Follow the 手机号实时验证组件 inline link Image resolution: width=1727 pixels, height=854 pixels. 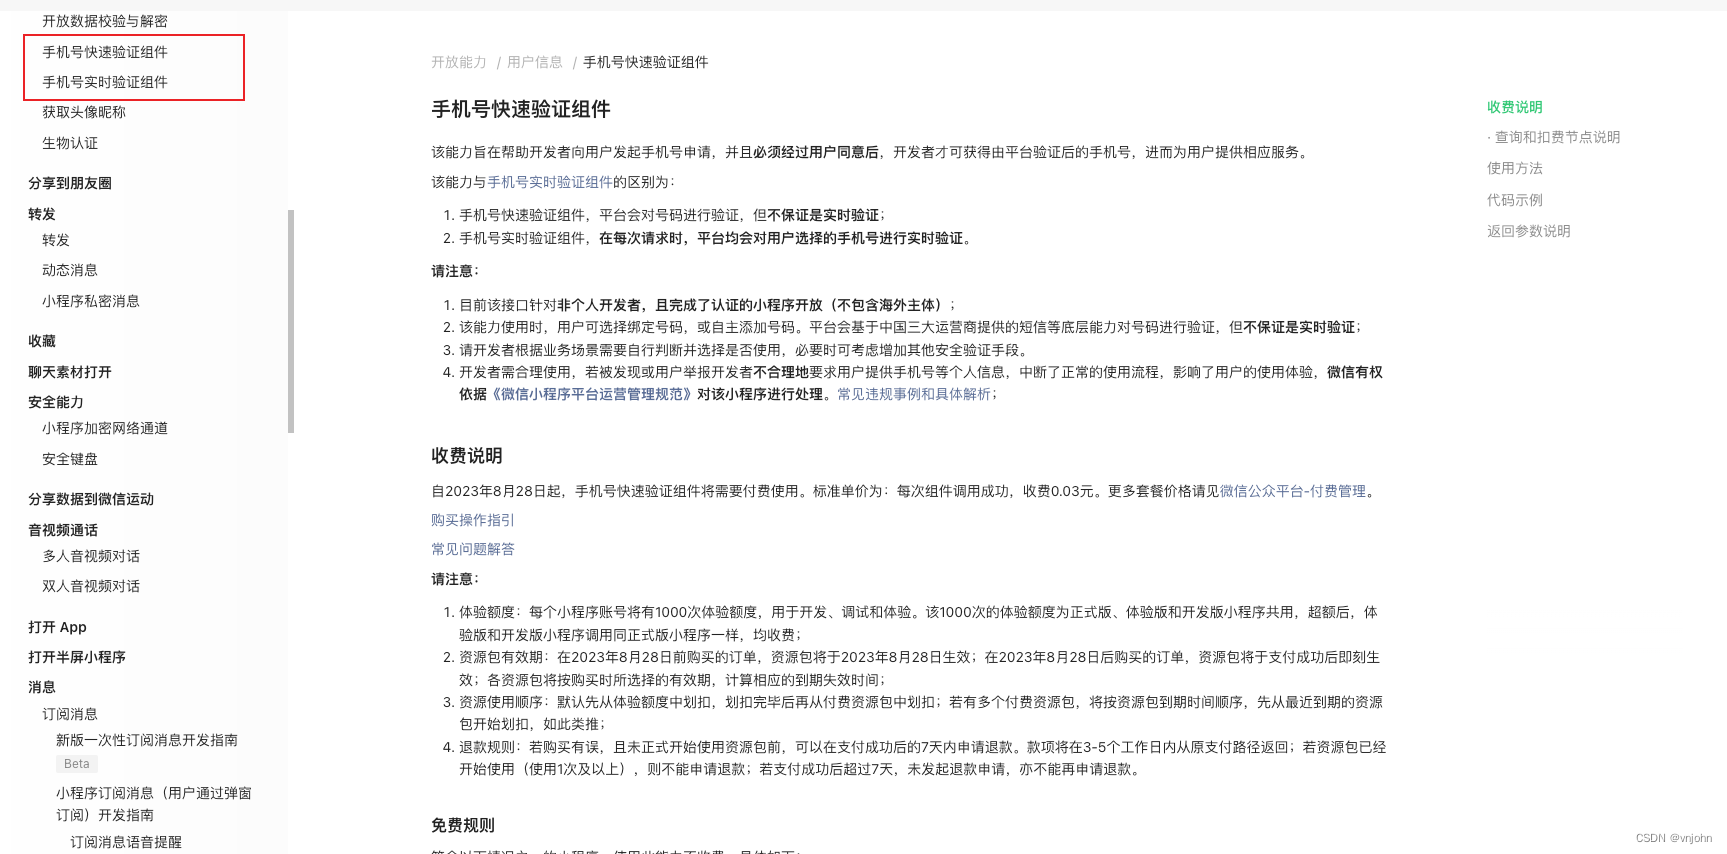click(x=550, y=182)
